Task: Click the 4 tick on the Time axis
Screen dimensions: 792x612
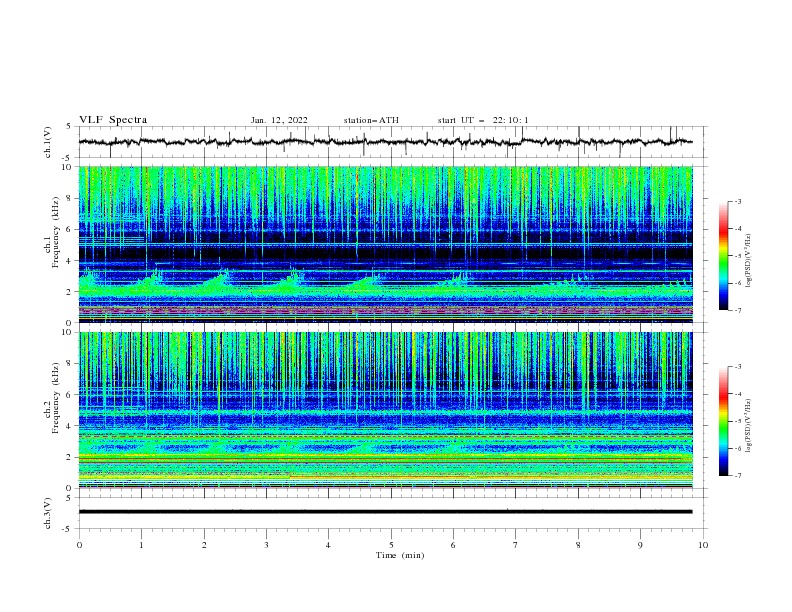Action: tap(328, 545)
